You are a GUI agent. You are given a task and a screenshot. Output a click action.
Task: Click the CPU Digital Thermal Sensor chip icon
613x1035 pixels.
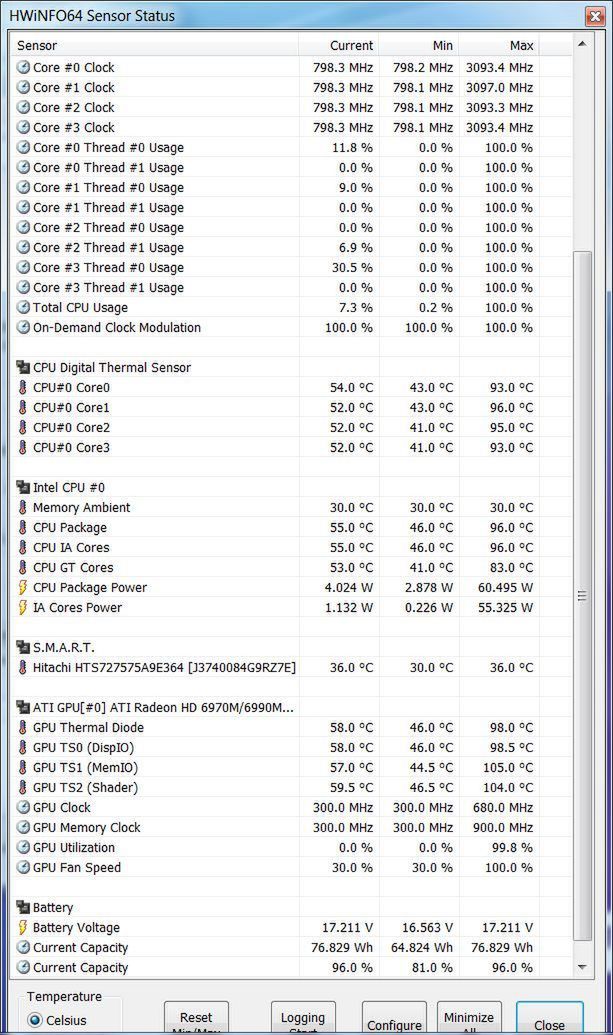coord(23,367)
